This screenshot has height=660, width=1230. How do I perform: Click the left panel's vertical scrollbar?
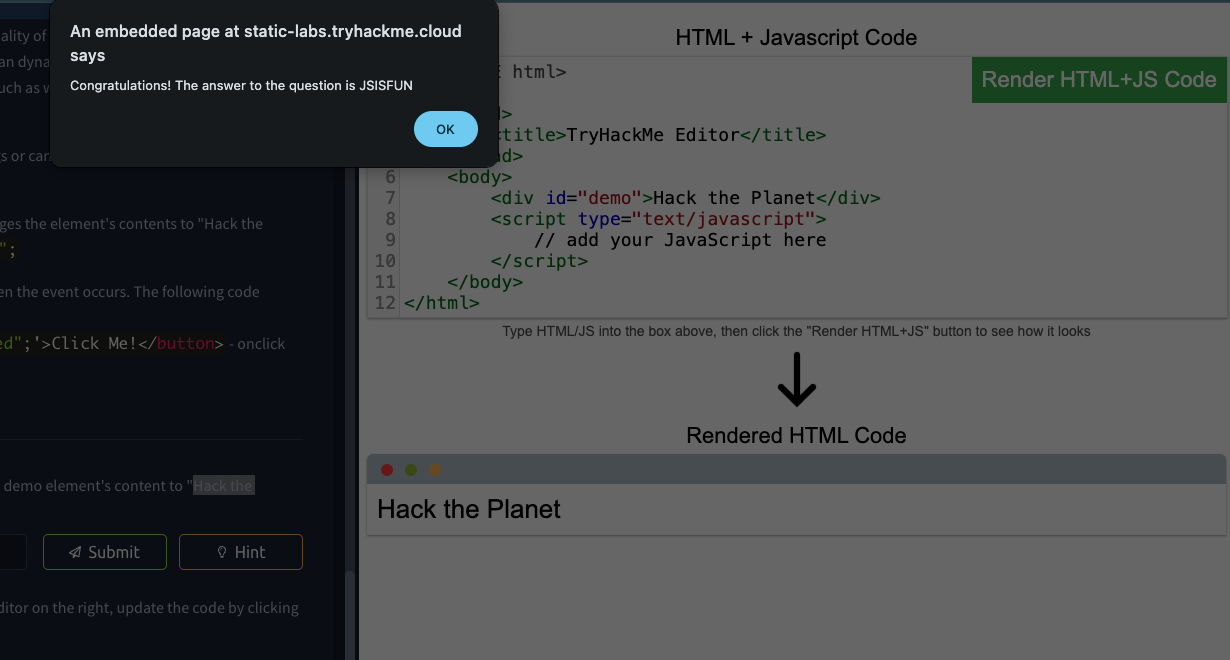tap(350, 612)
